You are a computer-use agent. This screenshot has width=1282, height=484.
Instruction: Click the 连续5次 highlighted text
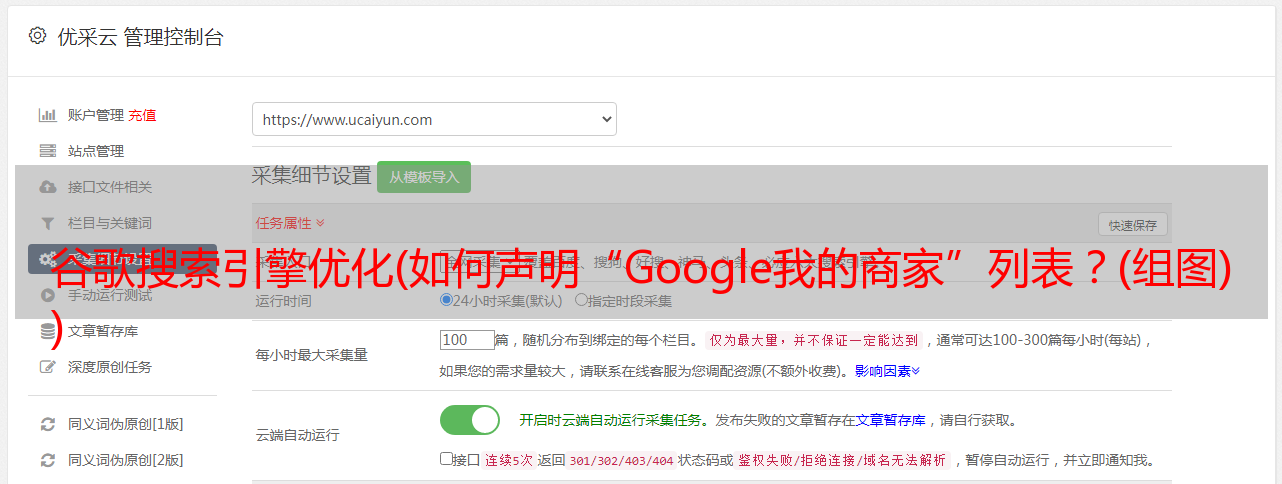[508, 460]
